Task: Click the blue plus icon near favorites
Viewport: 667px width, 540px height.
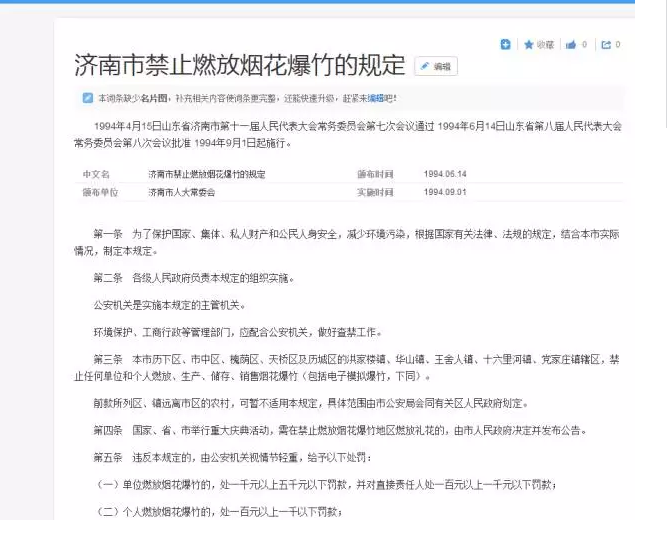Action: [506, 45]
